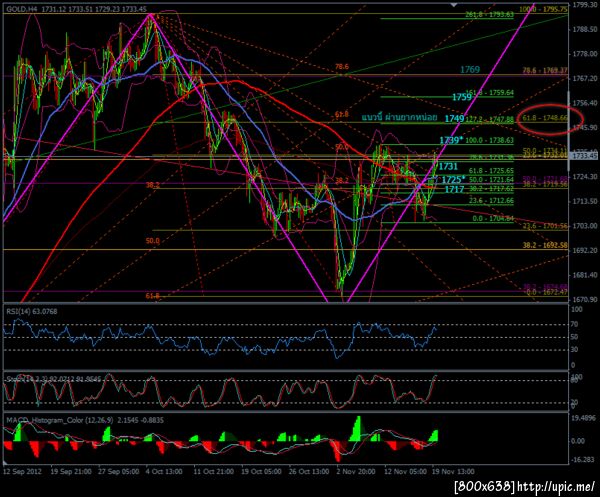
Task: Select the Fibonacci label 261.8 - 1793.63
Action: pos(489,15)
